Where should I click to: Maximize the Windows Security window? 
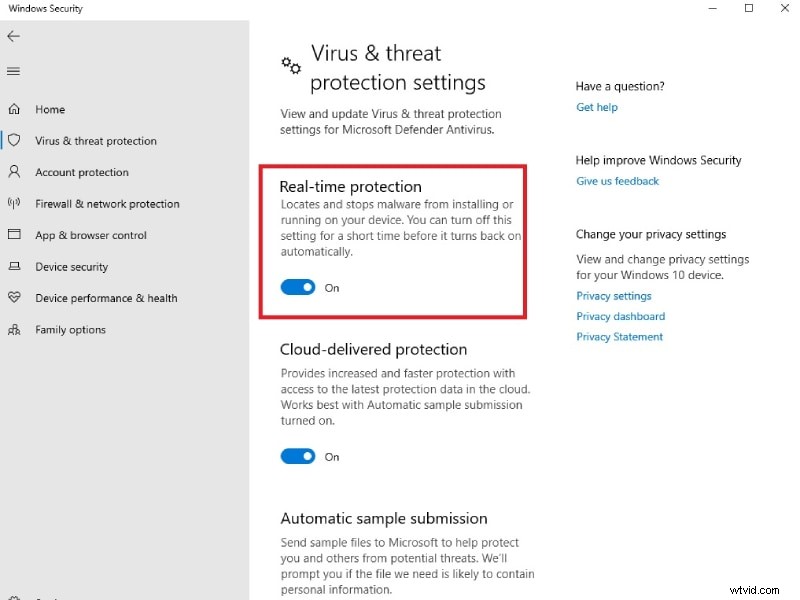[x=749, y=9]
